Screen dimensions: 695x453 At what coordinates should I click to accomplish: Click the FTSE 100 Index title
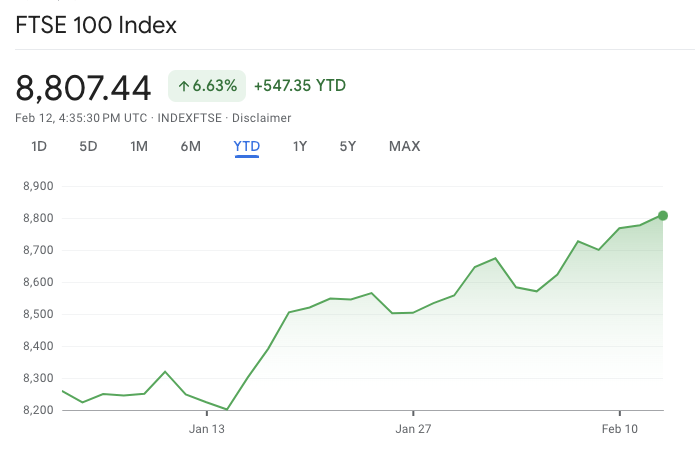point(96,25)
